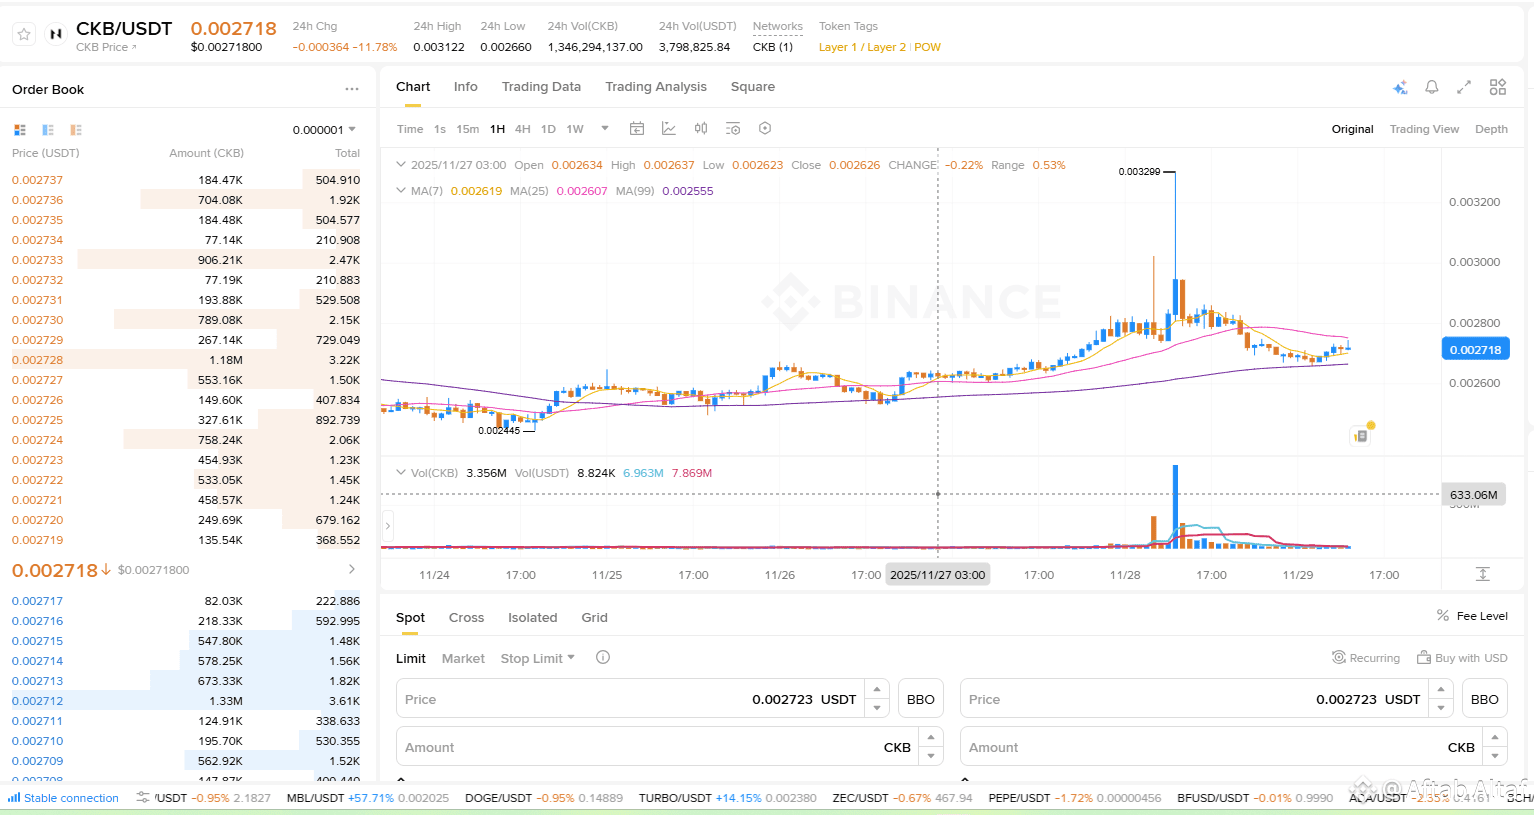
Task: Open chart display settings list icon
Action: click(733, 128)
